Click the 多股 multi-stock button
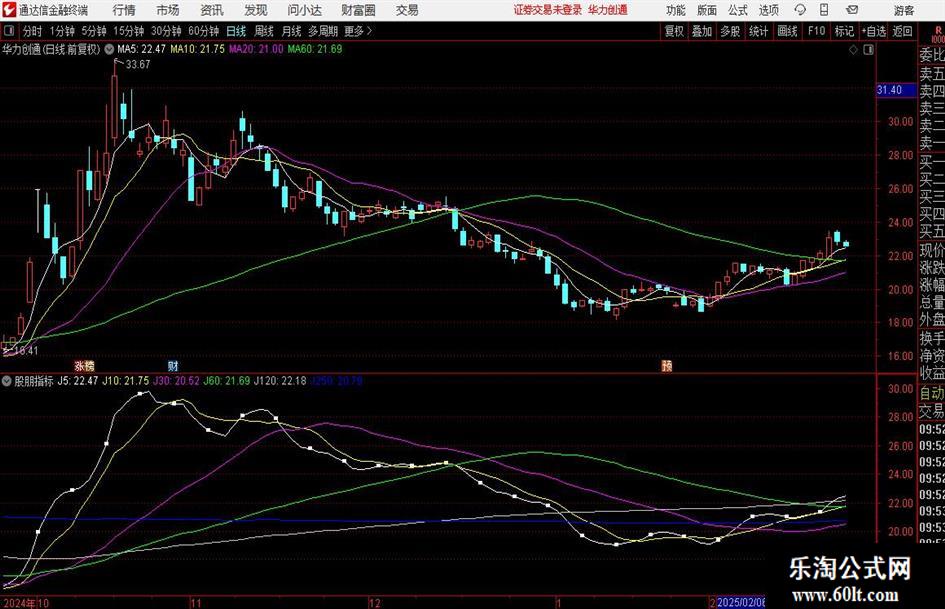945x609 pixels. point(730,31)
